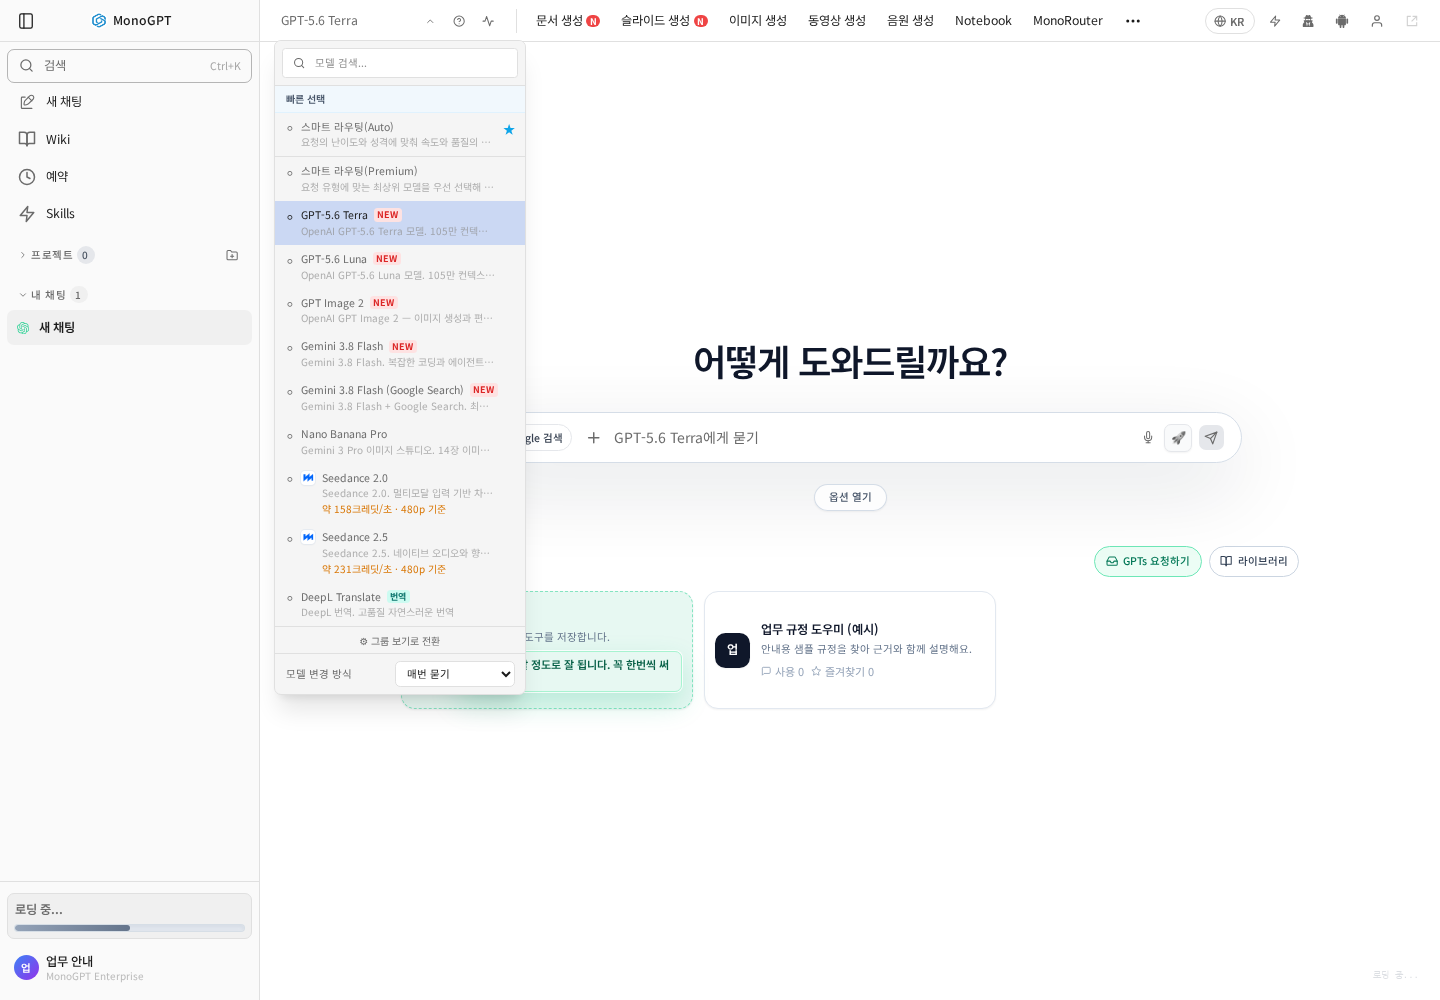The height and width of the screenshot is (1000, 1440).
Task: Open the Notebook tab
Action: click(x=983, y=21)
